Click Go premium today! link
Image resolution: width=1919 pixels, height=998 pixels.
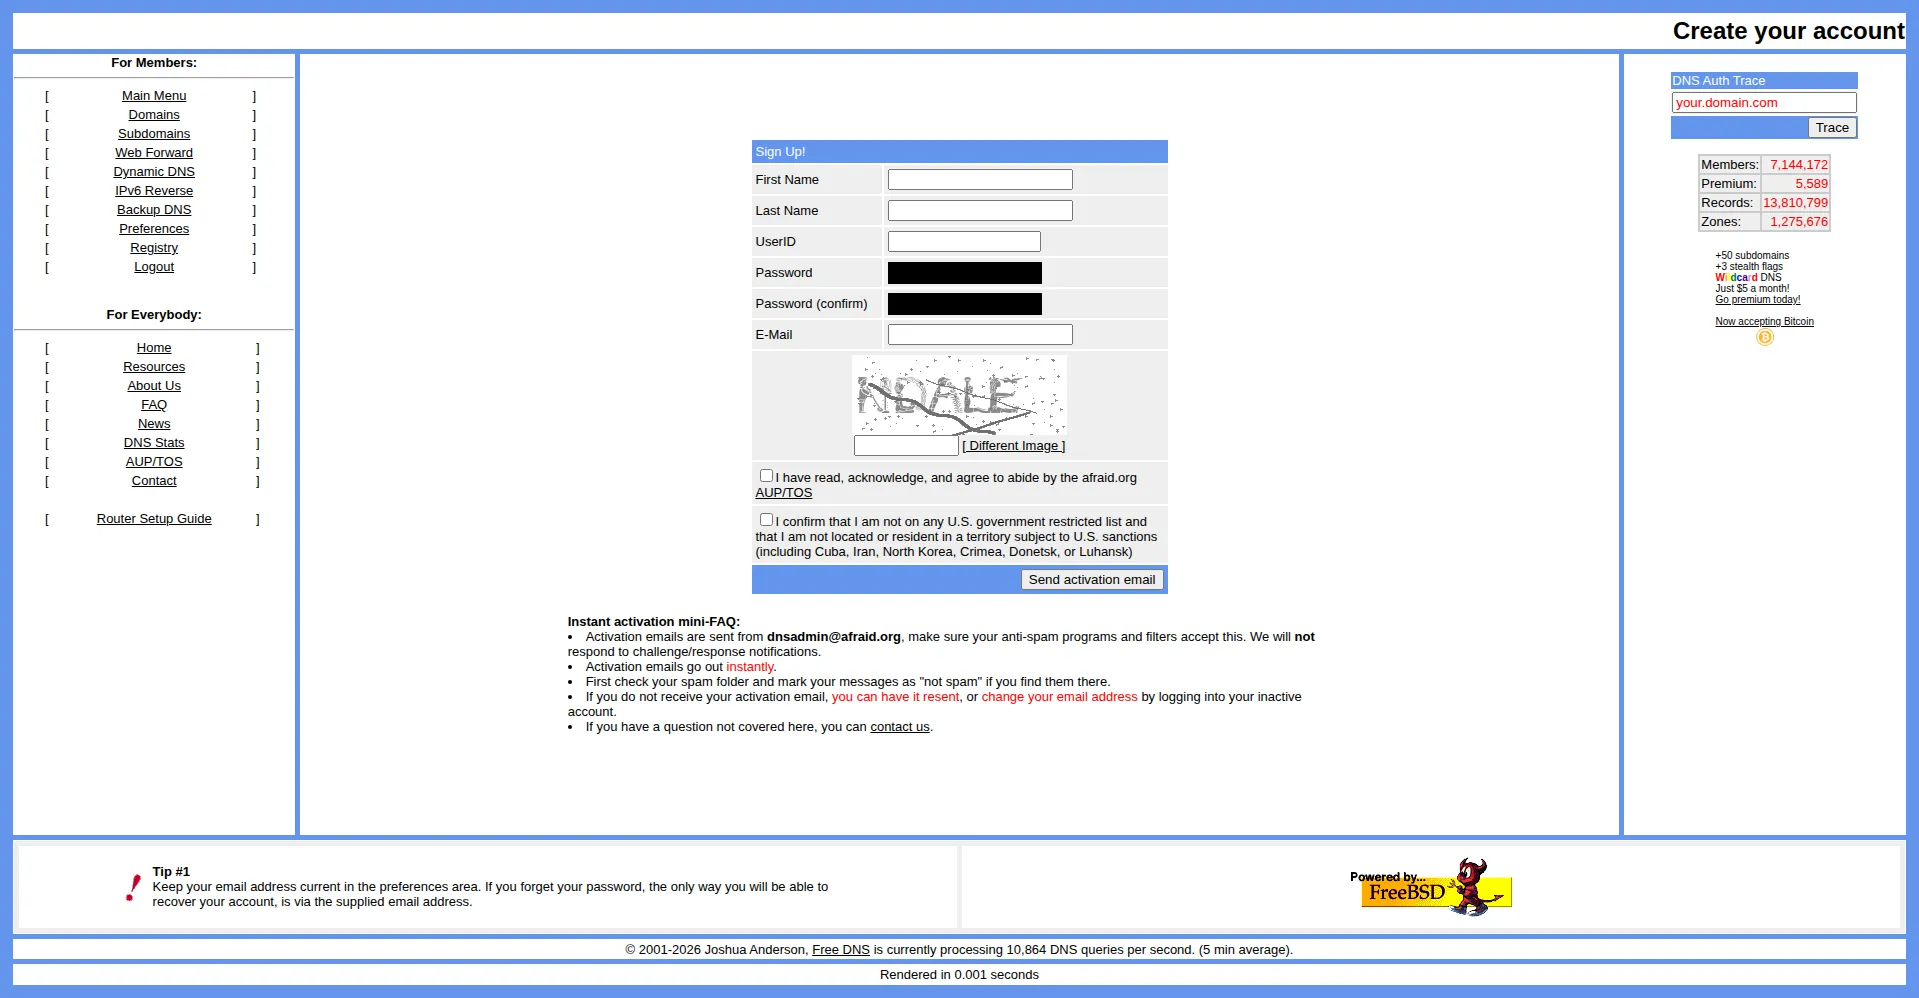click(x=1758, y=300)
